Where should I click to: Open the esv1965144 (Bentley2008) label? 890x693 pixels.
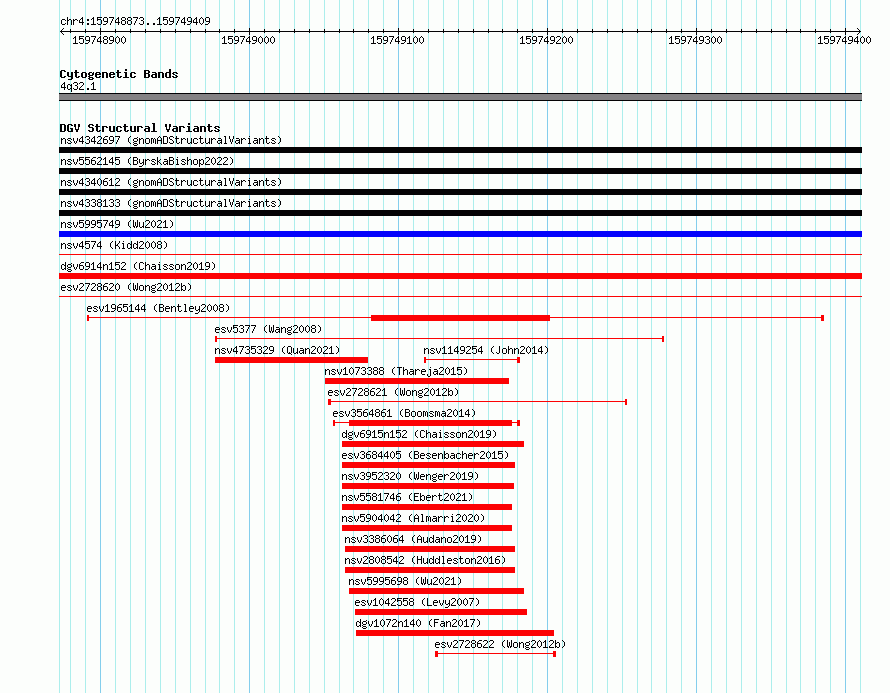tap(158, 308)
